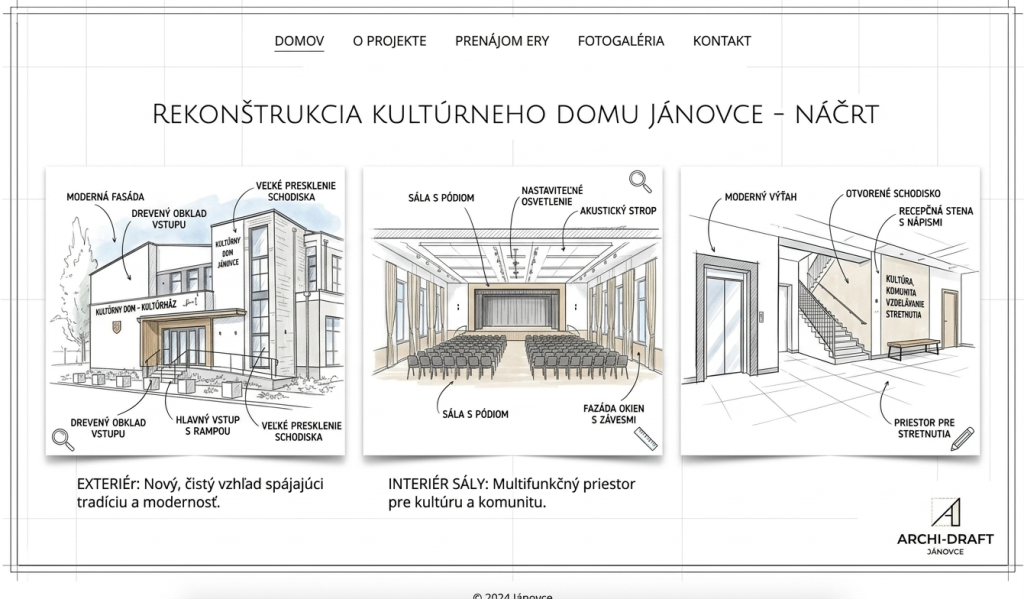Screen dimensions: 1024x599
Task: Click the NASTAVITEĽNÉ OSVETLENIE label
Action: click(x=552, y=196)
